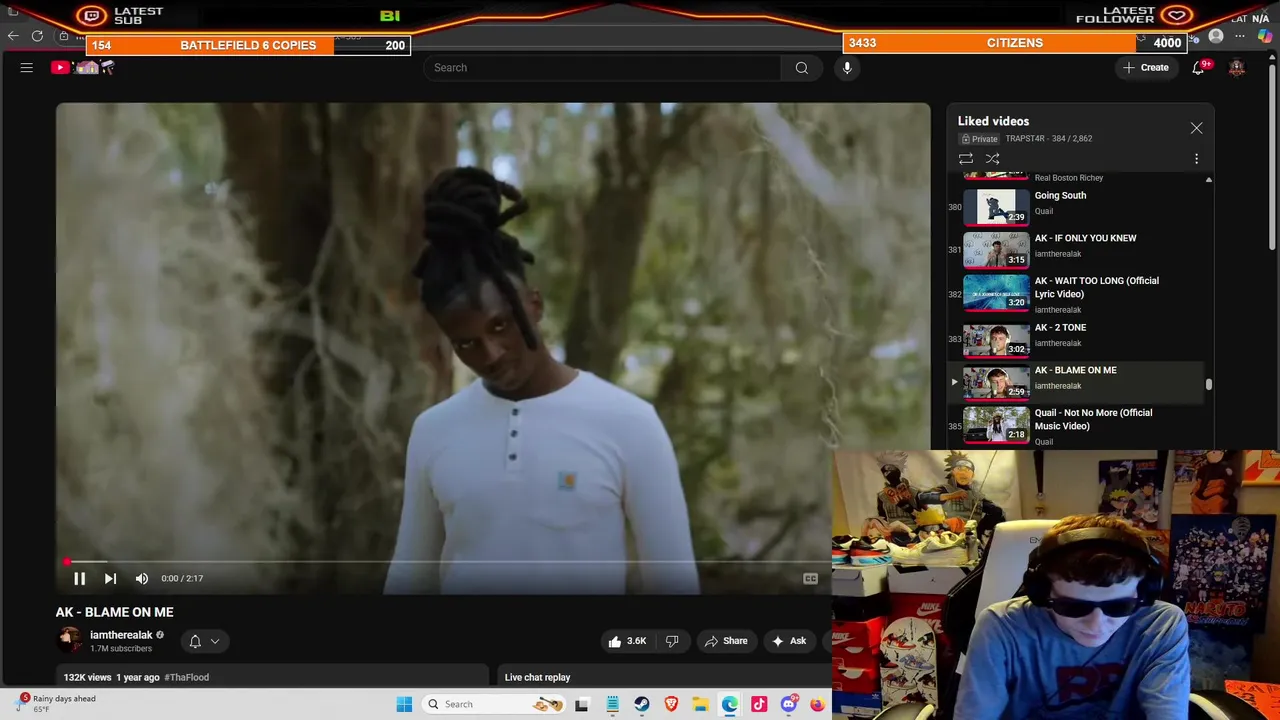1280x720 pixels.
Task: Open Firefox from the taskbar
Action: pyautogui.click(x=817, y=704)
